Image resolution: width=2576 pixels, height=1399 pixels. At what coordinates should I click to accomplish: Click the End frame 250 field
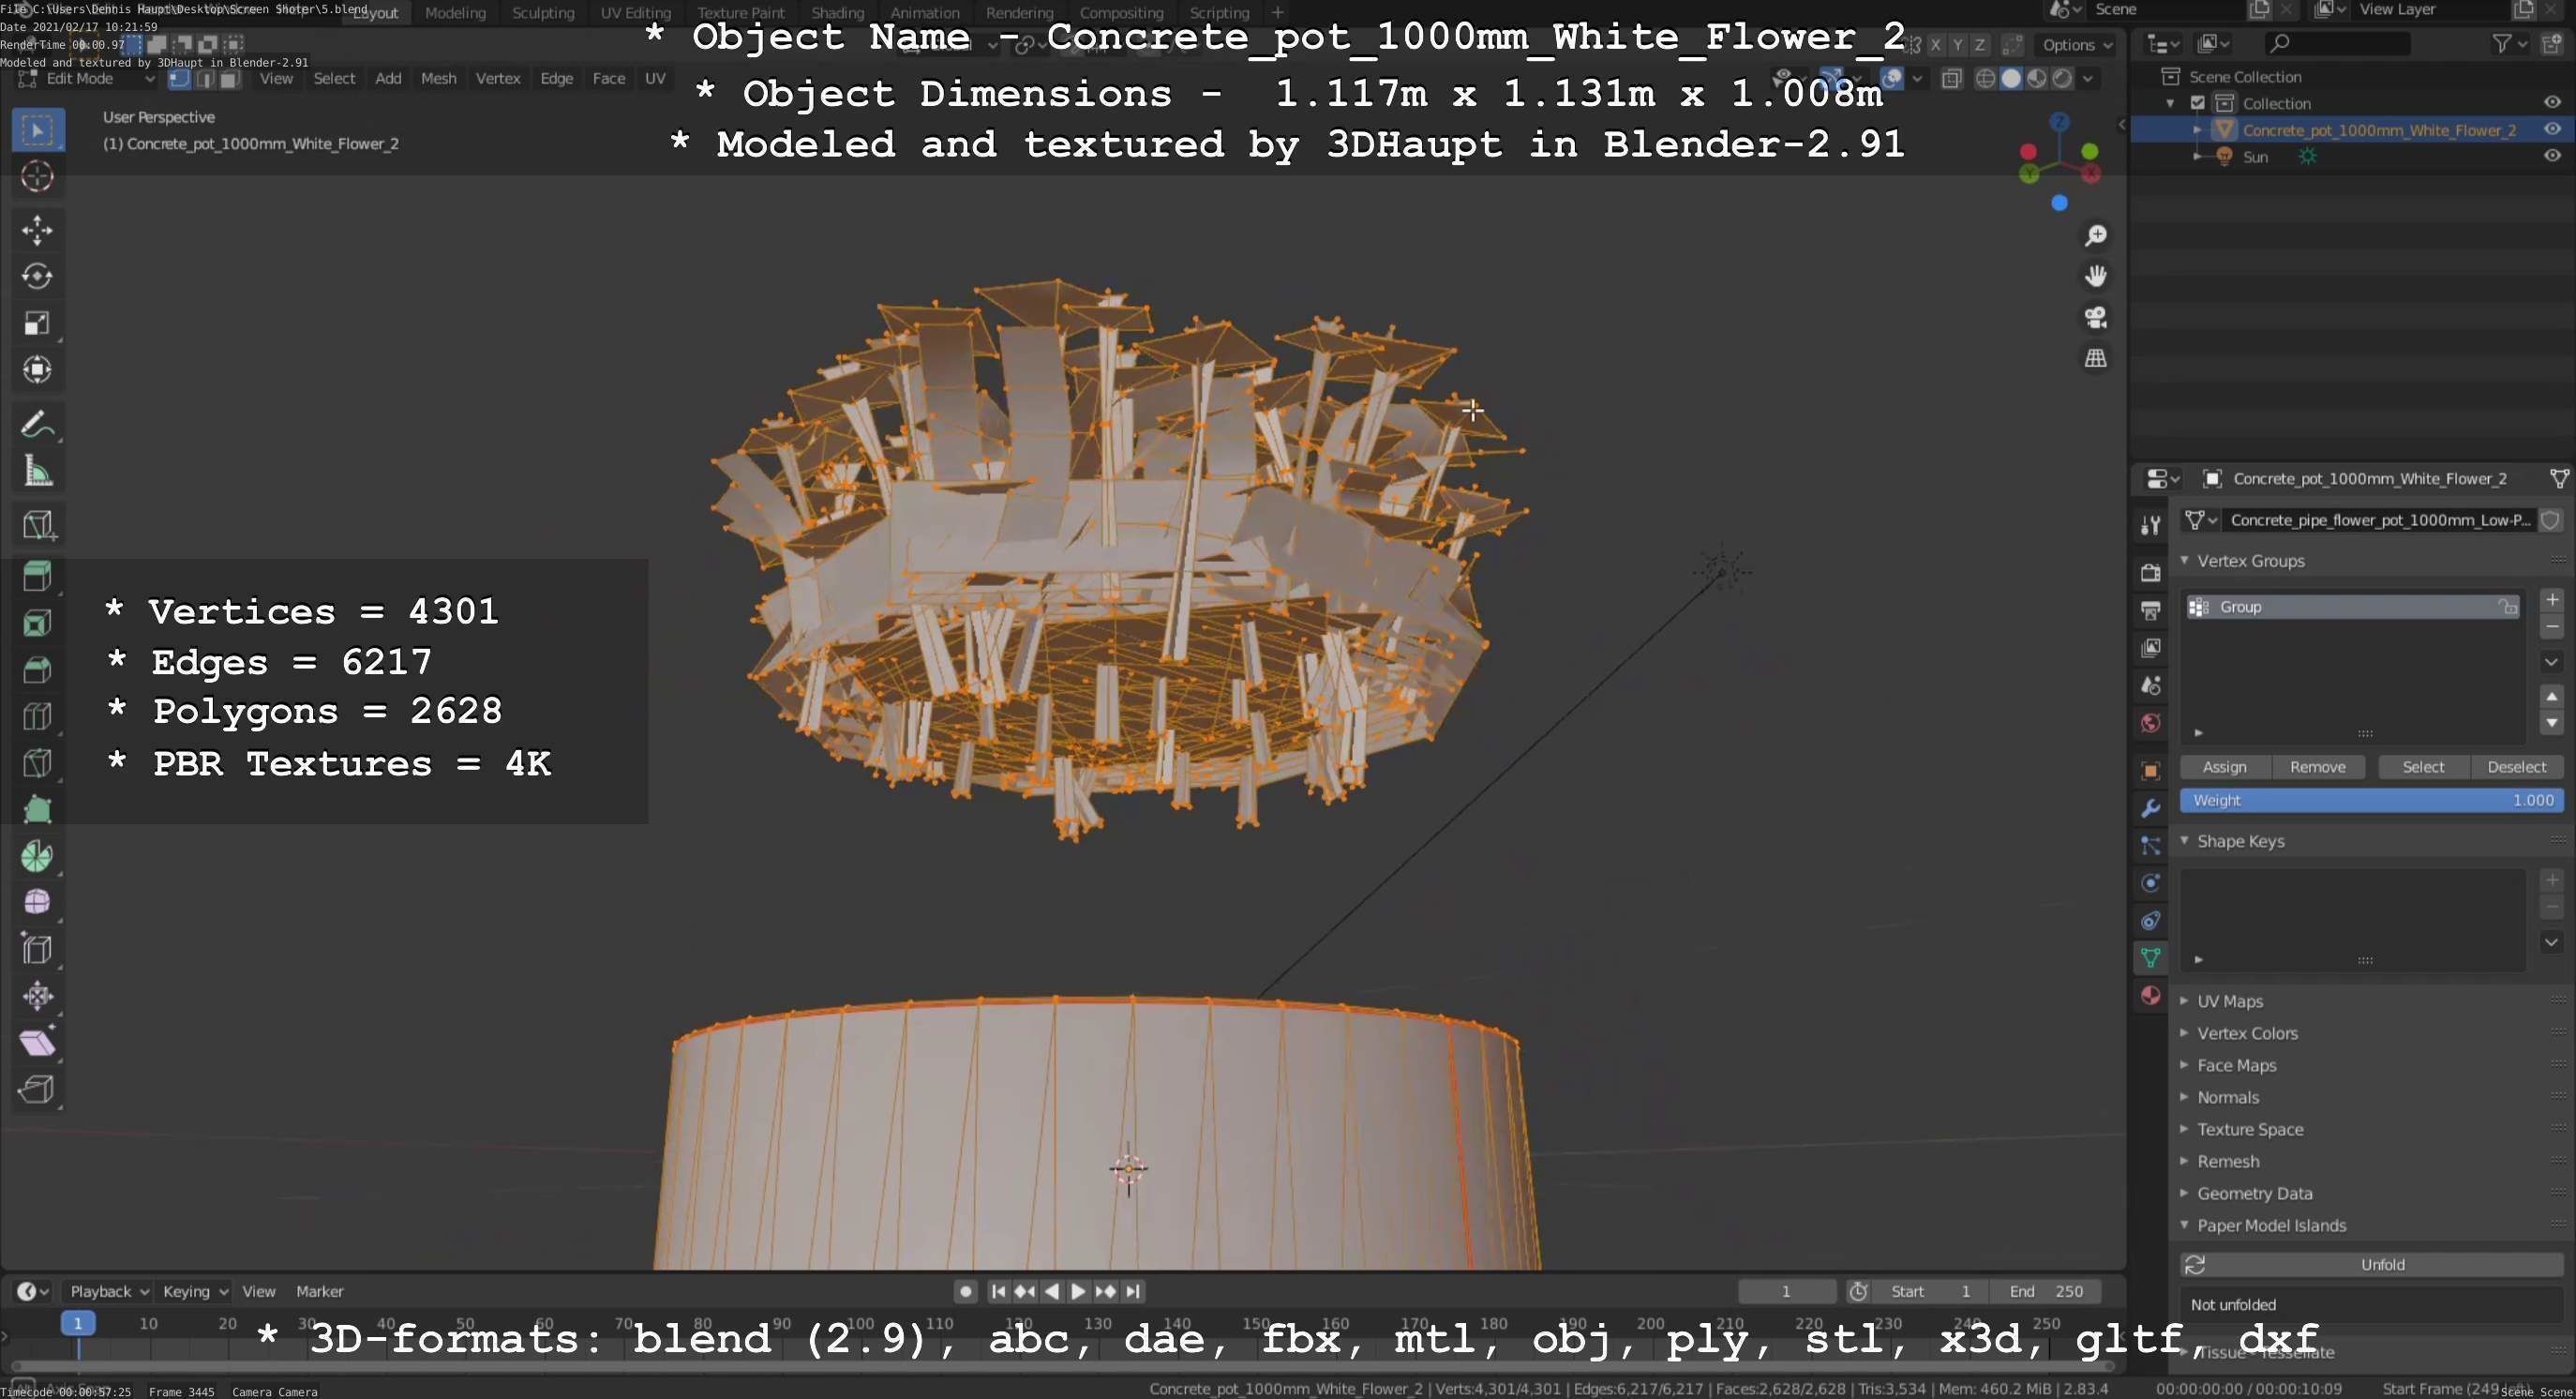click(2045, 1291)
